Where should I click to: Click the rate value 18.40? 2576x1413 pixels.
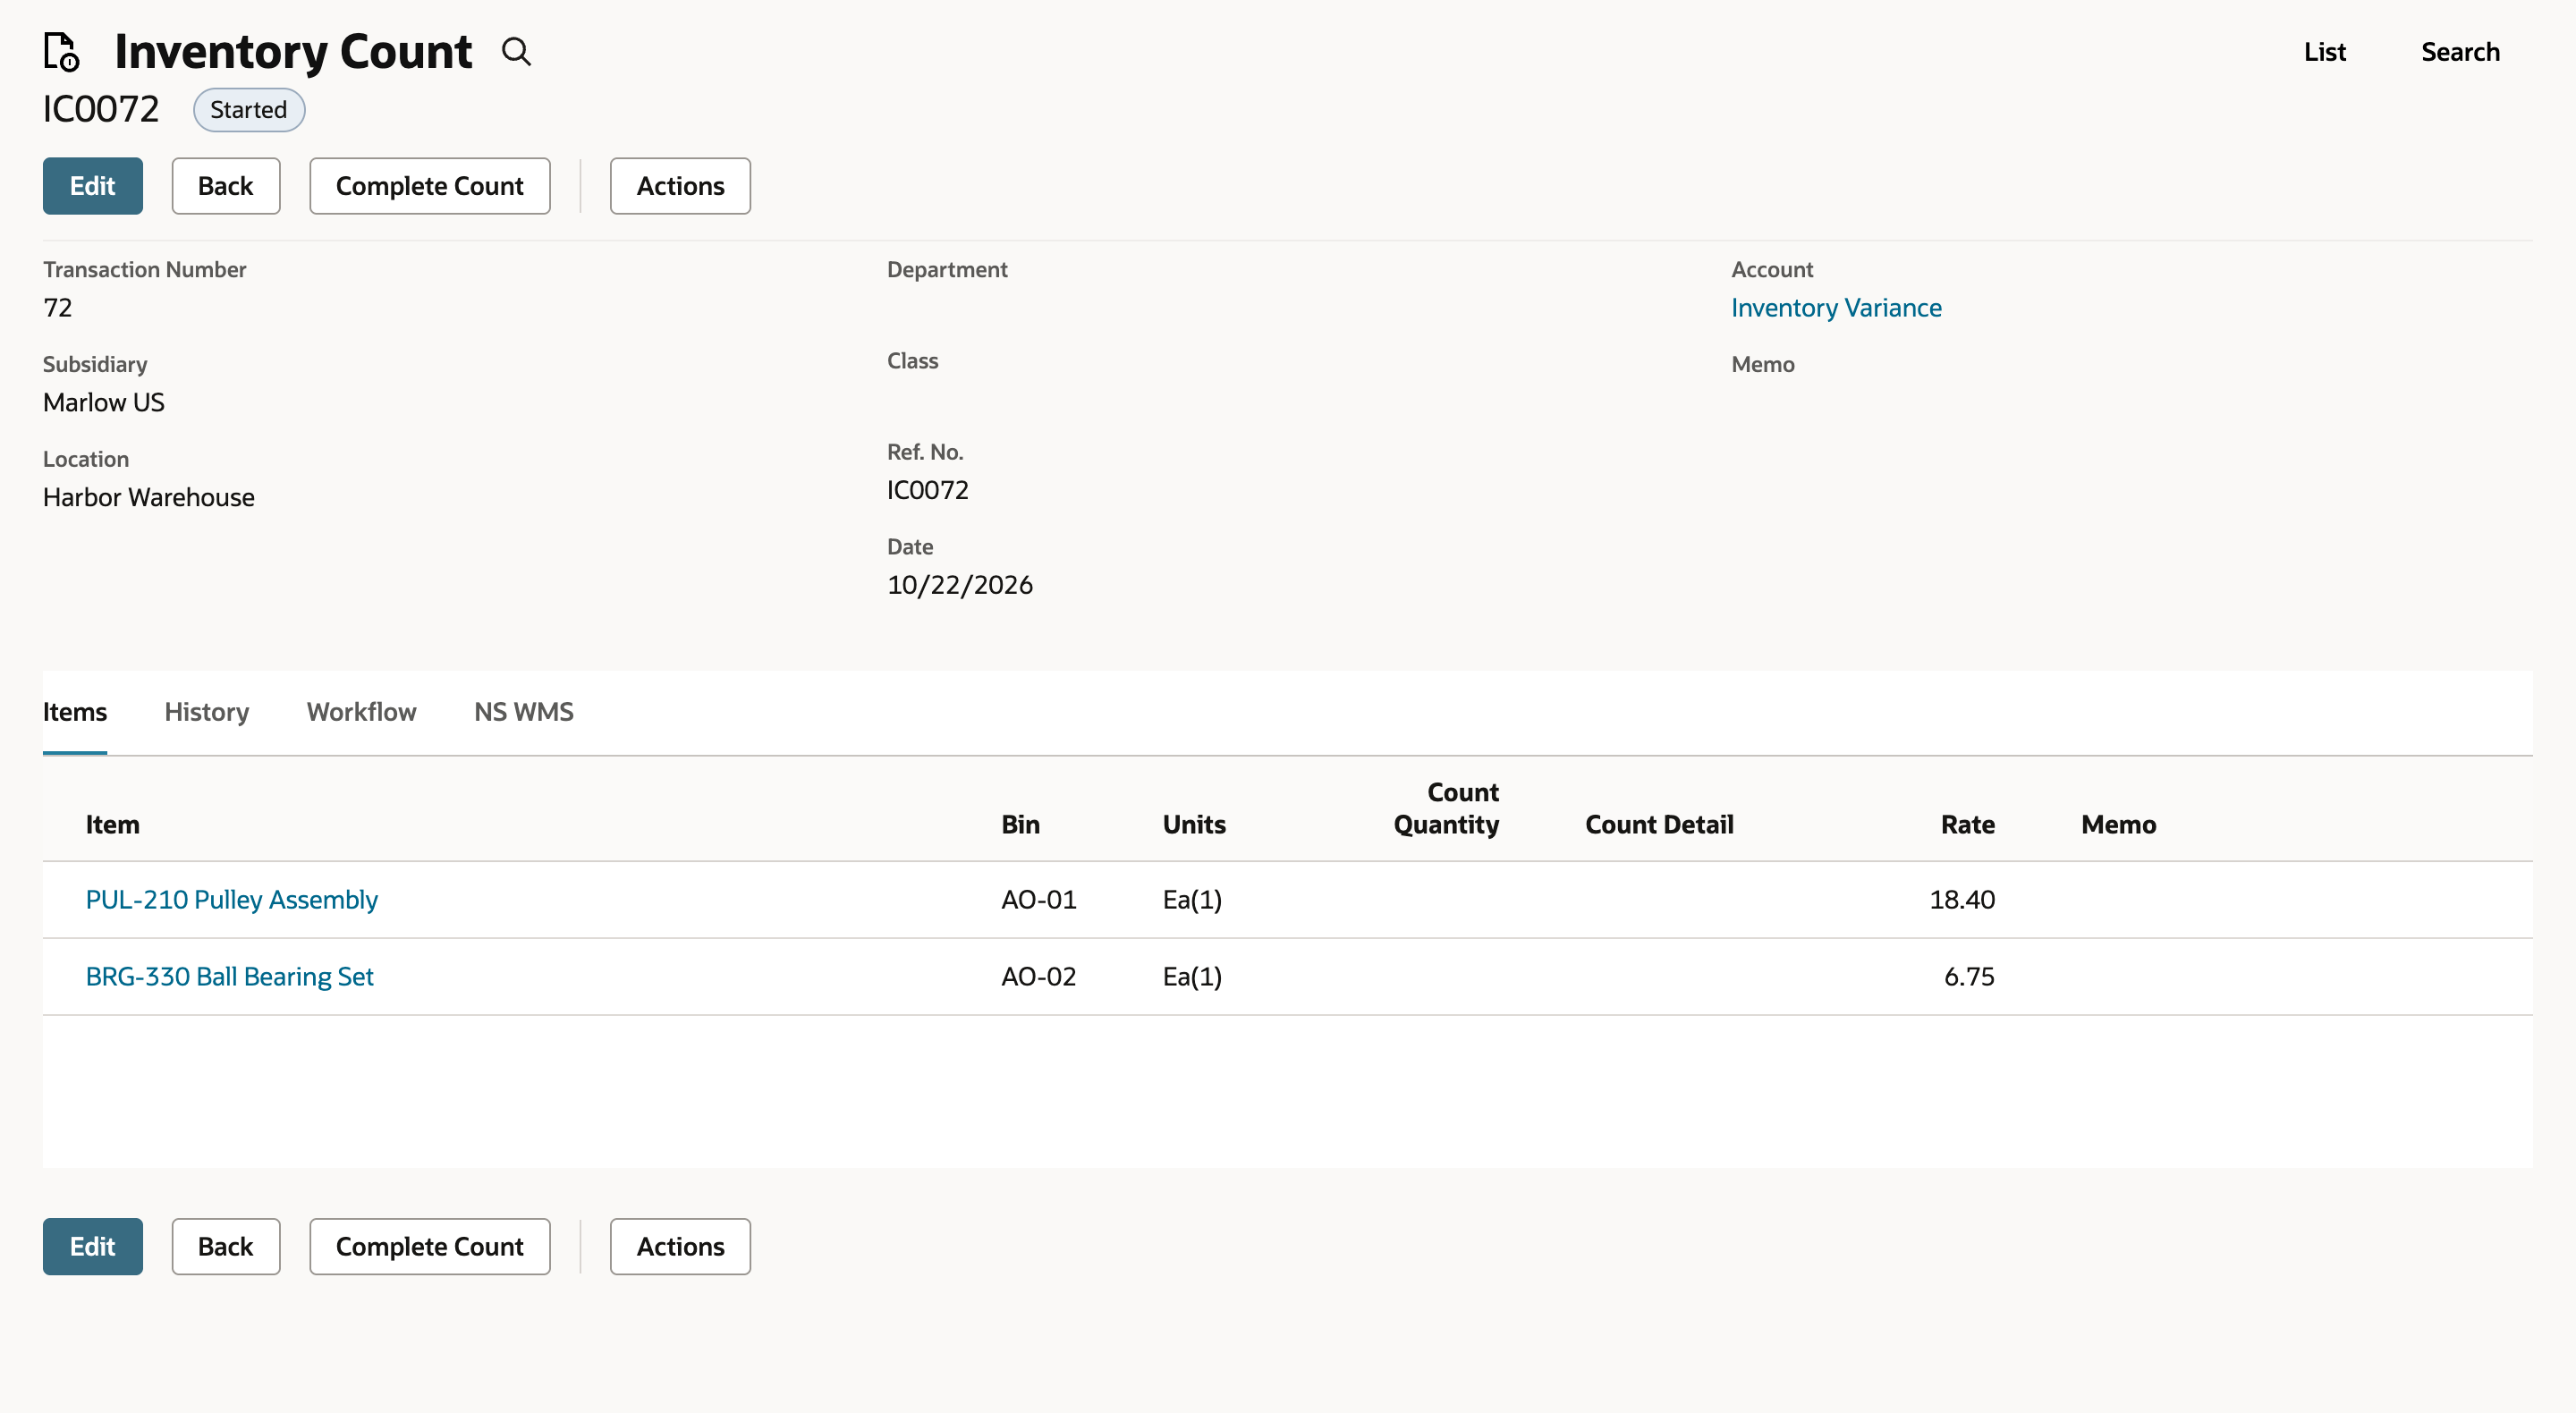point(1962,900)
